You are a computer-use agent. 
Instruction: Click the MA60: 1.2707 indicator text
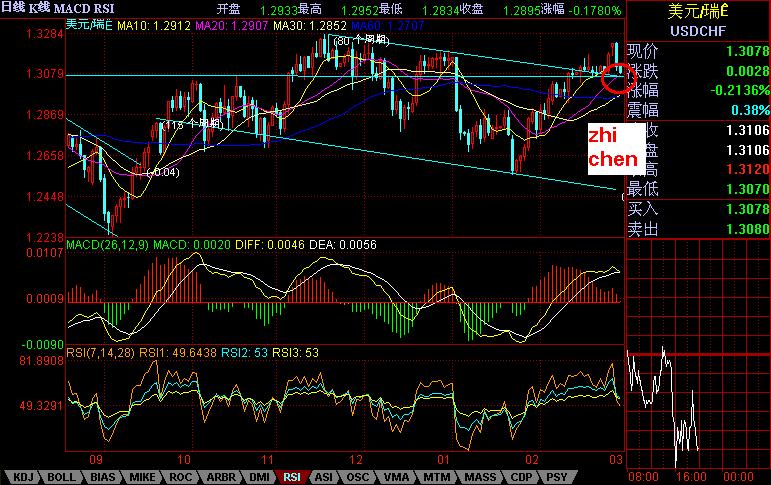tap(388, 25)
